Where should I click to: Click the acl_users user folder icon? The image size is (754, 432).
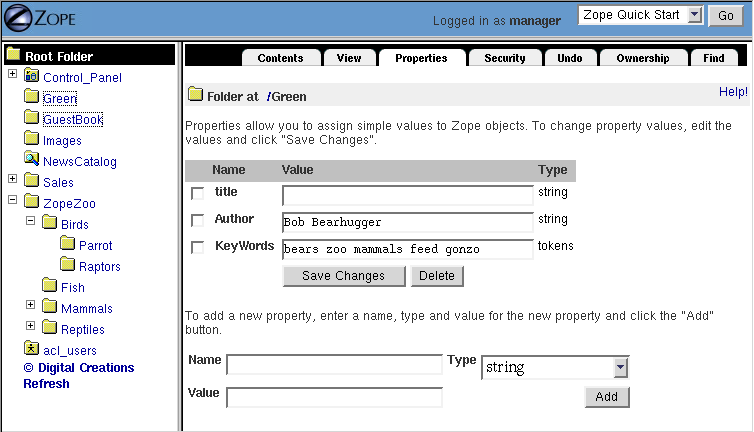click(x=31, y=349)
